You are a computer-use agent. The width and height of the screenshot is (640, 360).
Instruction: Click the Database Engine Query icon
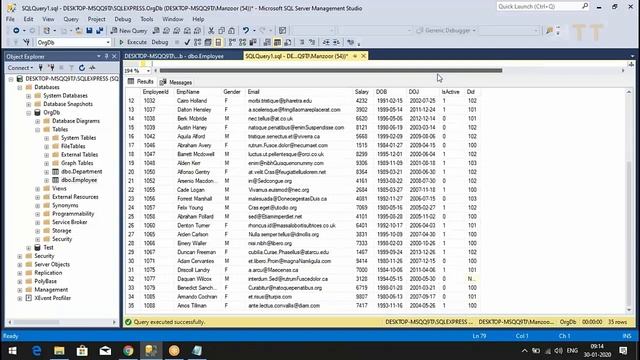coord(156,31)
